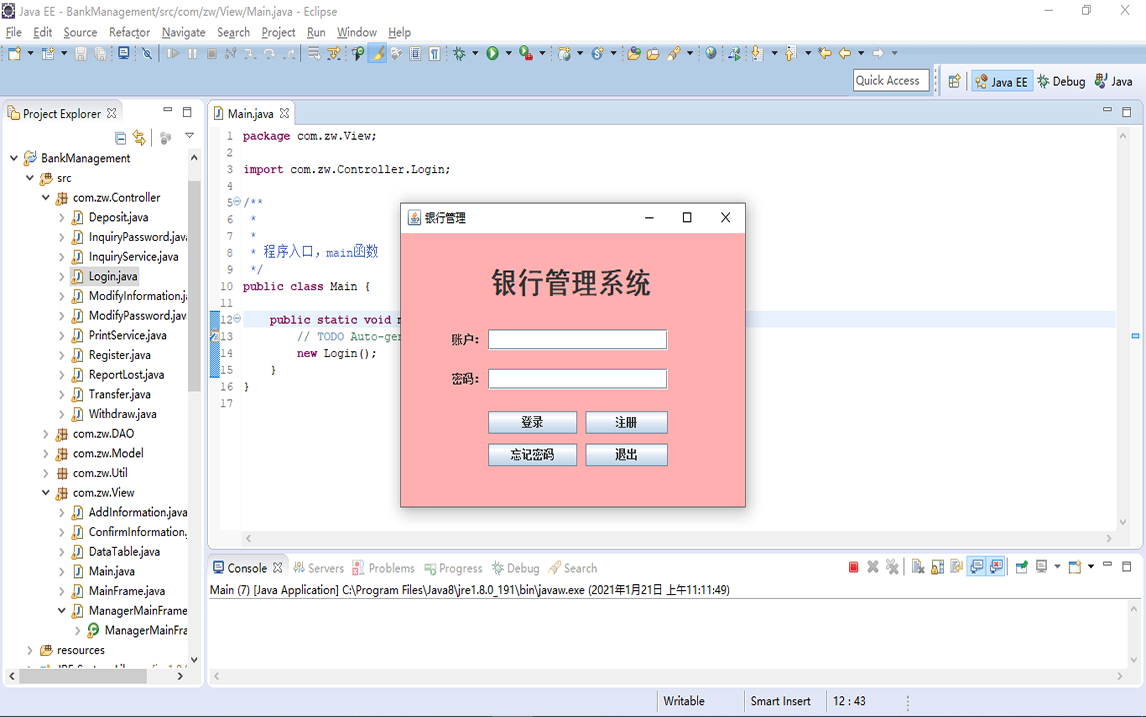The image size is (1146, 717).
Task: Open the Window menu
Action: point(357,32)
